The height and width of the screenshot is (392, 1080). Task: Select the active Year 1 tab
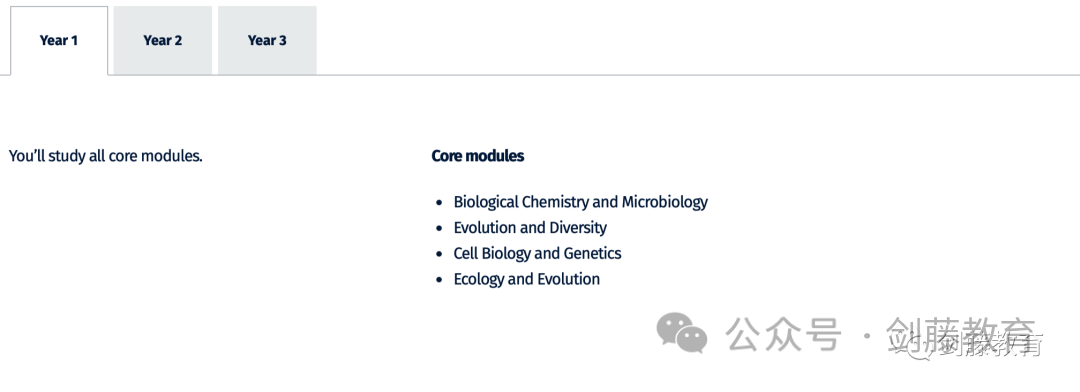pos(59,40)
